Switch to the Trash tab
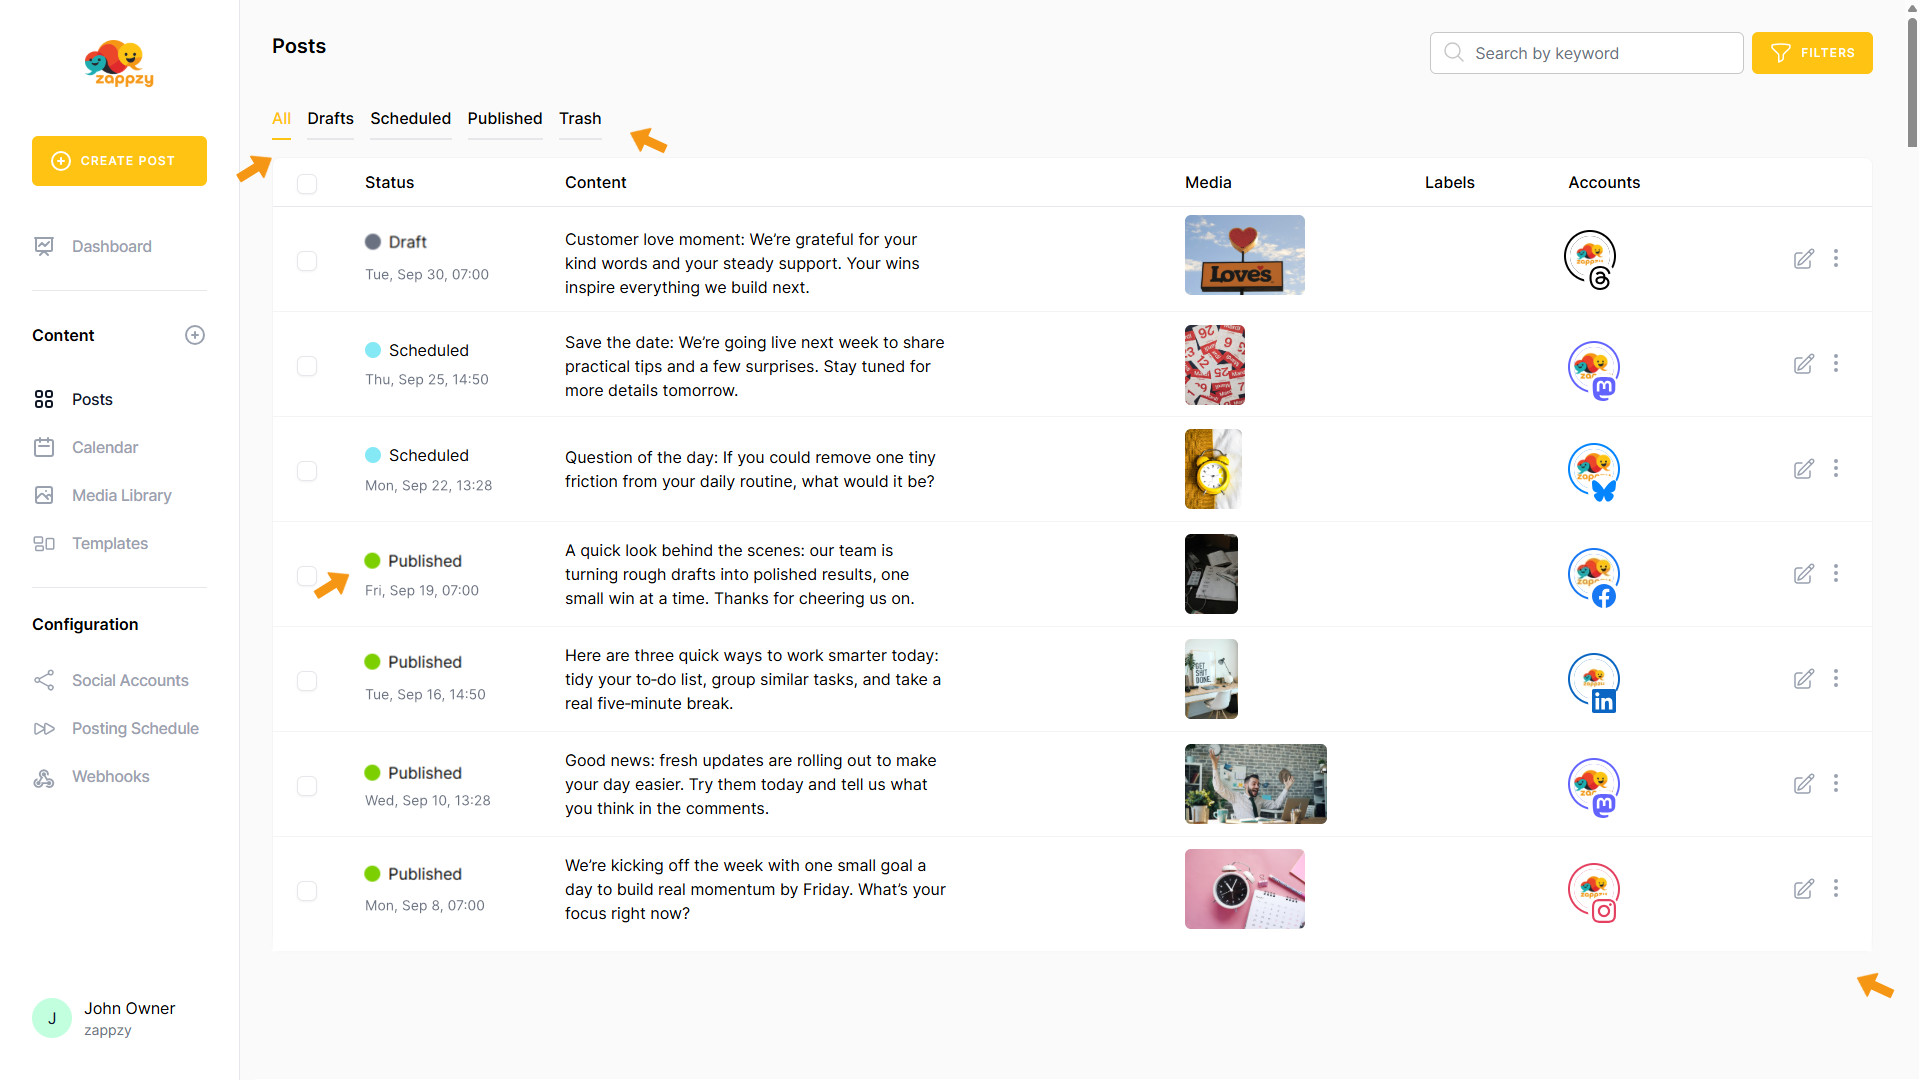Image resolution: width=1920 pixels, height=1080 pixels. (x=580, y=118)
